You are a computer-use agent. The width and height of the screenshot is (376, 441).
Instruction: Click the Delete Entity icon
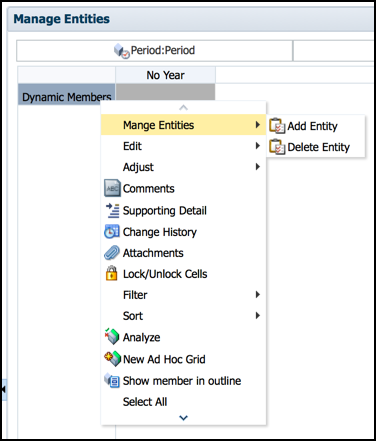[277, 147]
